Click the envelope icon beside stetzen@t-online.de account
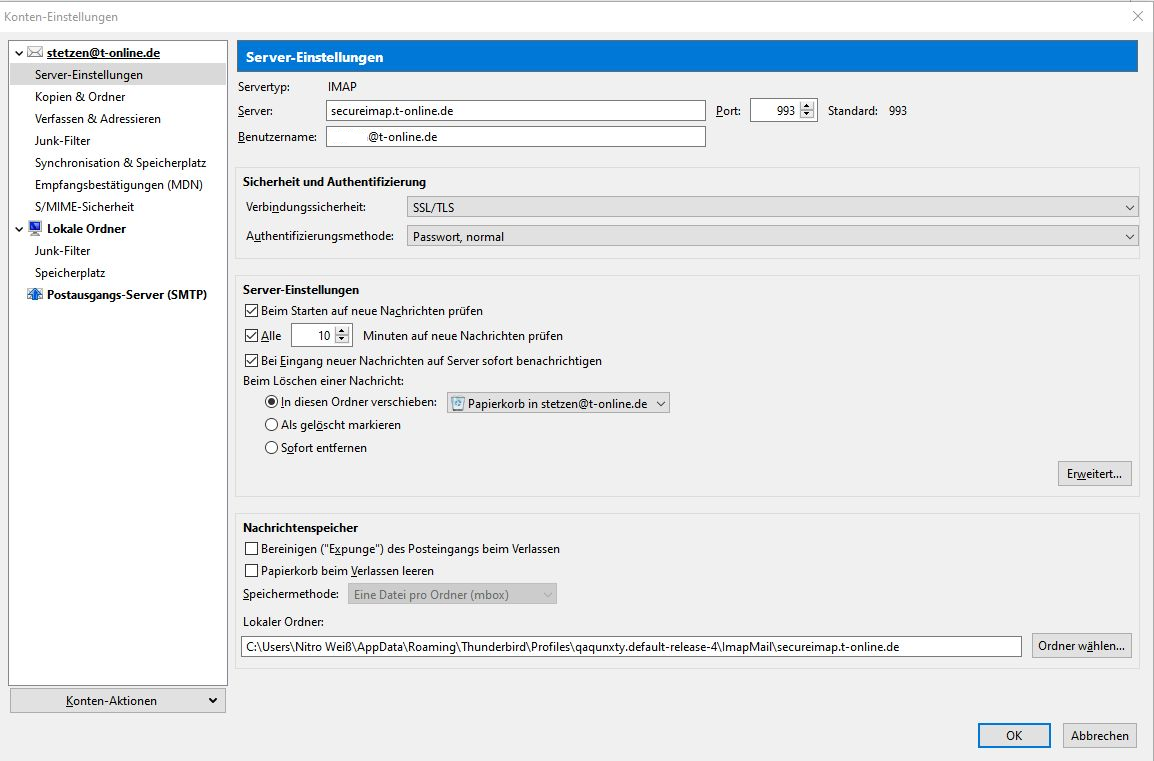The image size is (1154, 761). tap(35, 53)
